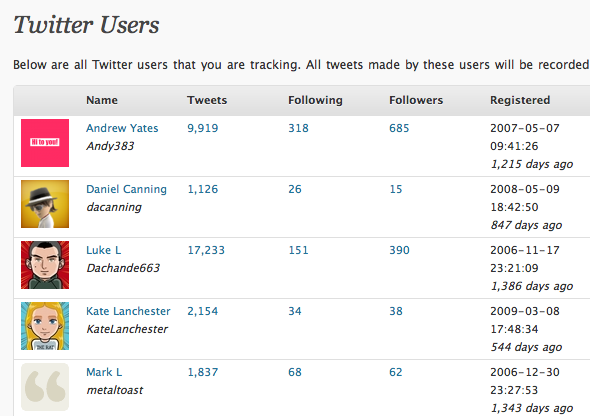Visit the Kate Lanchester name link
This screenshot has height=416, width=590.
point(128,311)
